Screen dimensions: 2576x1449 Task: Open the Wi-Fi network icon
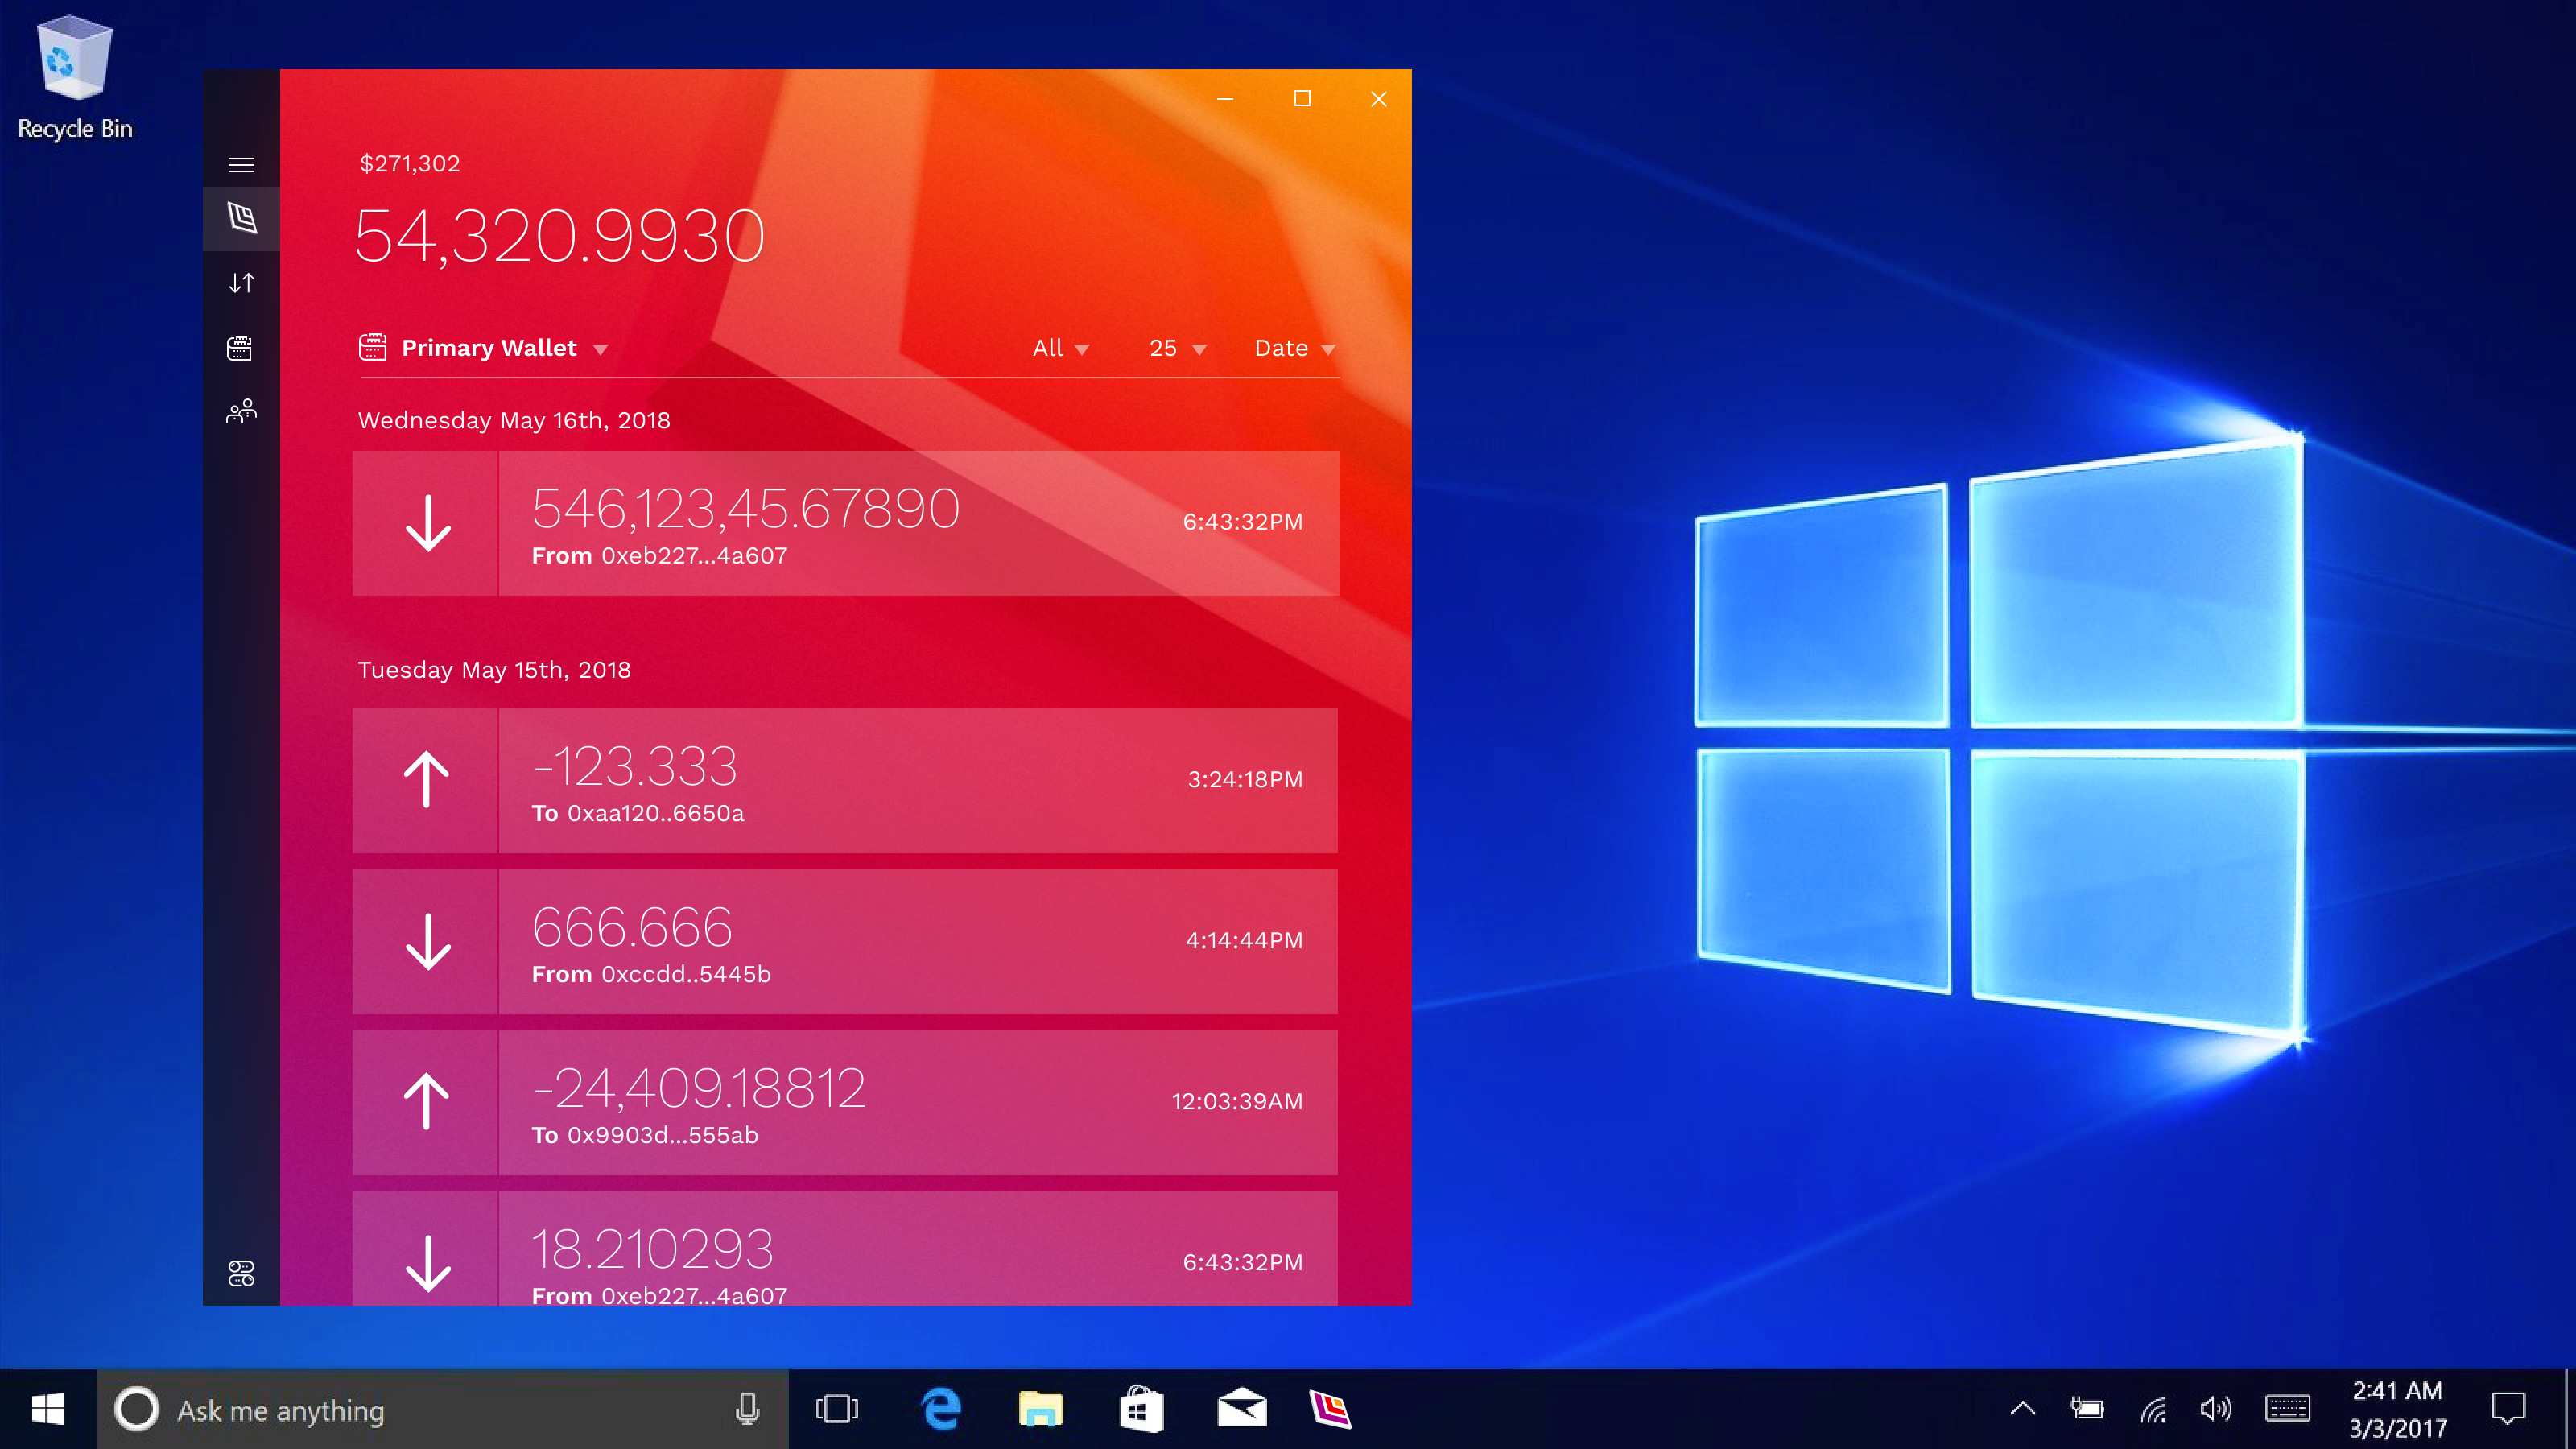(2153, 1409)
